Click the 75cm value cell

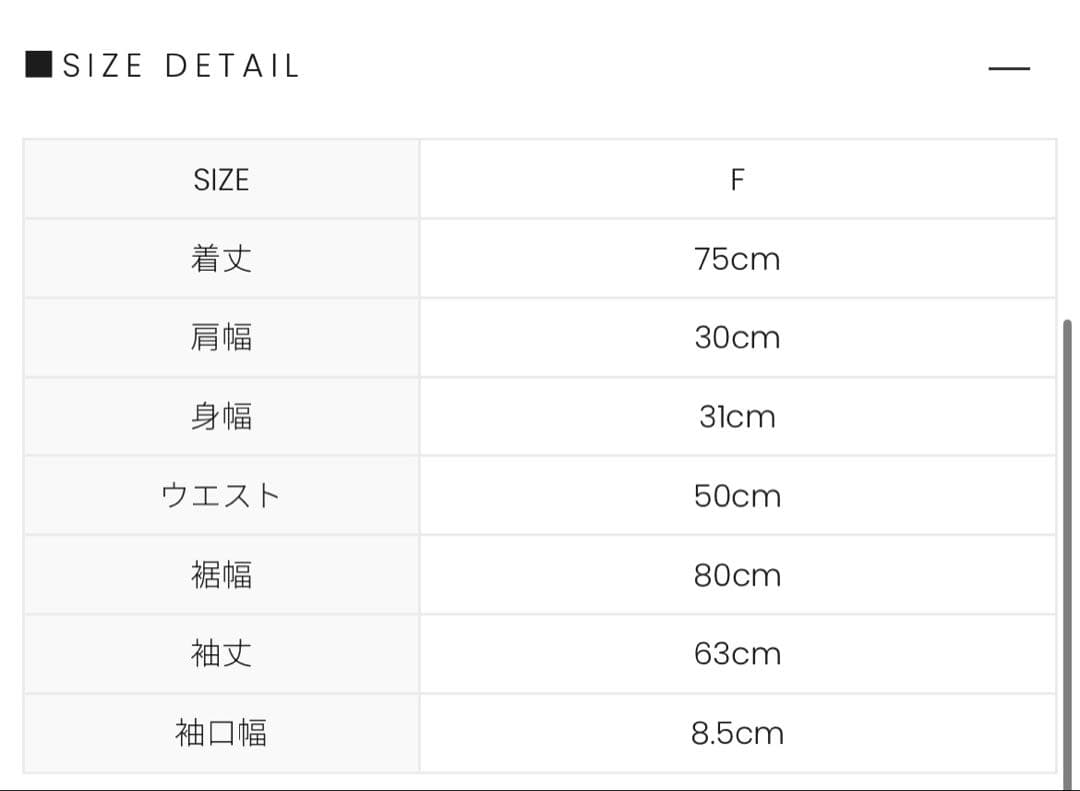pyautogui.click(x=737, y=259)
